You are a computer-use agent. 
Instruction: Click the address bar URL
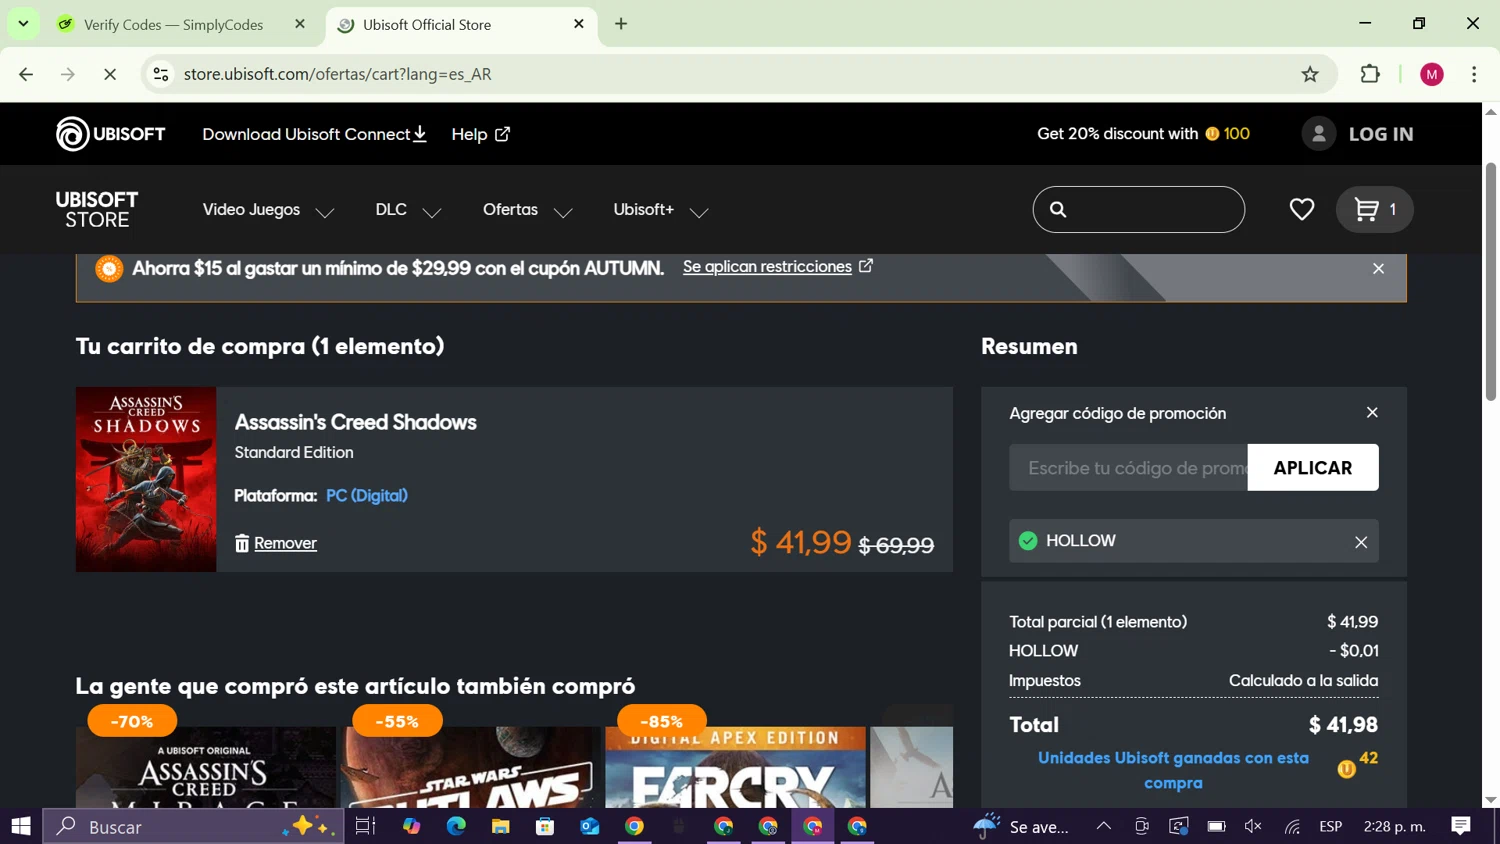coord(338,74)
